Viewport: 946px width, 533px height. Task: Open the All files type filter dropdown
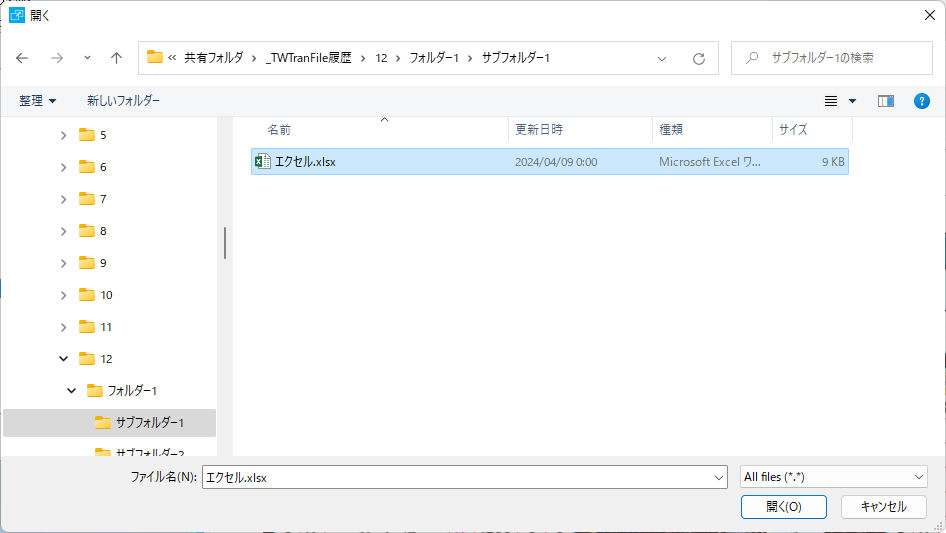click(x=834, y=478)
